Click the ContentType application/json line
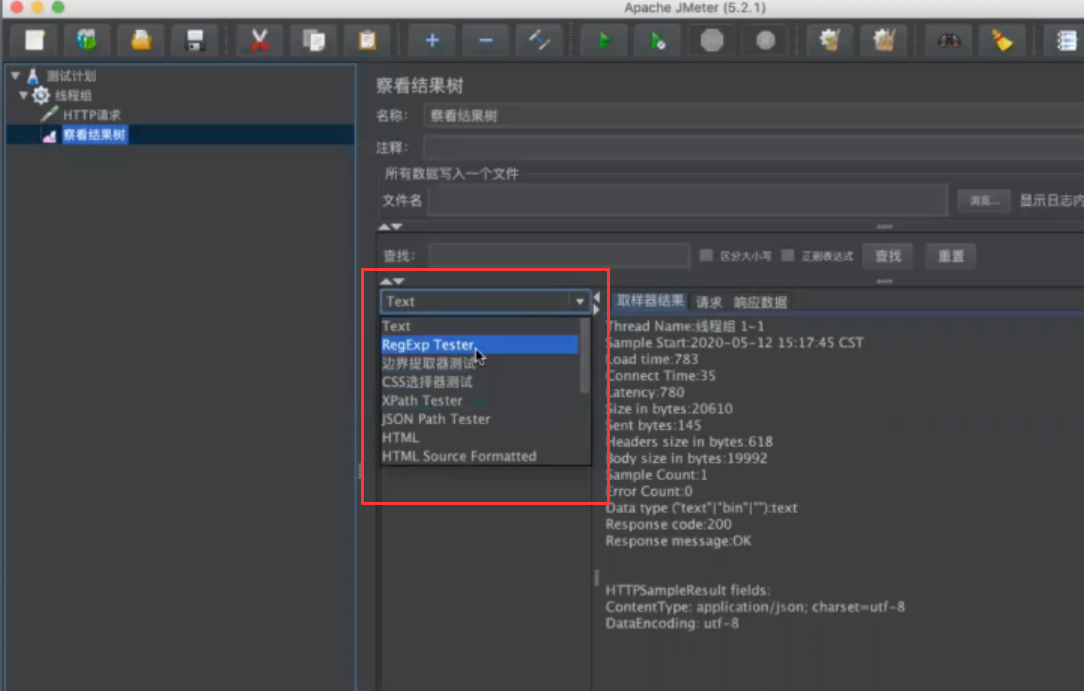The image size is (1084, 691). (x=755, y=607)
